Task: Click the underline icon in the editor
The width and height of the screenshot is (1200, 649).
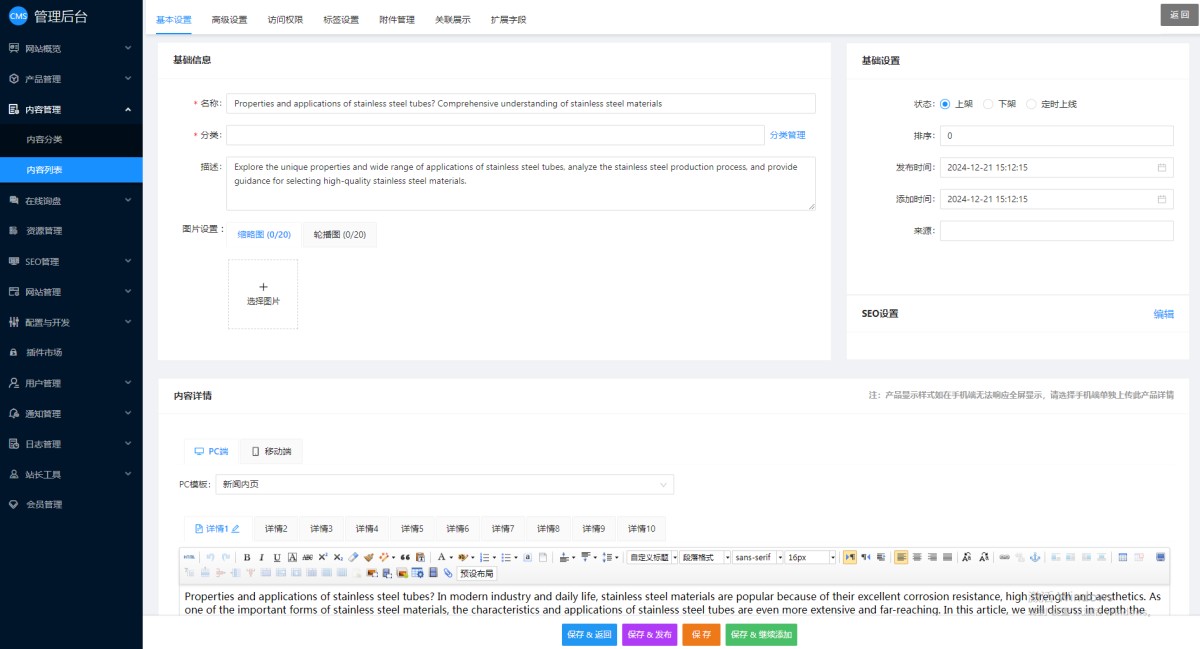Action: pyautogui.click(x=276, y=557)
